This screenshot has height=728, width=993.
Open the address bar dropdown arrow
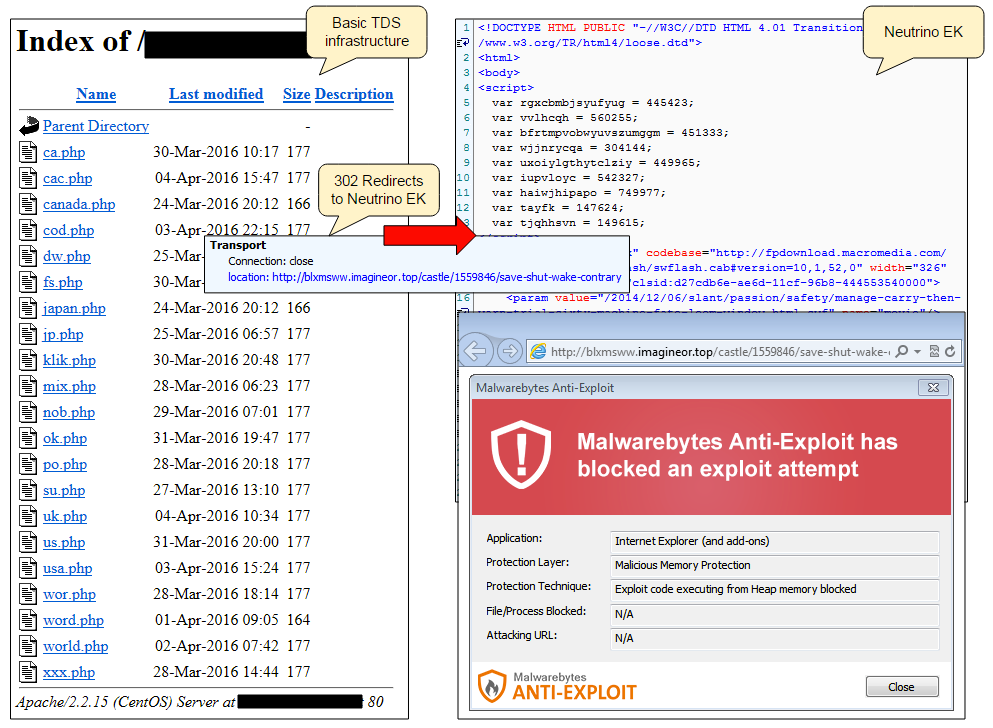tap(916, 352)
